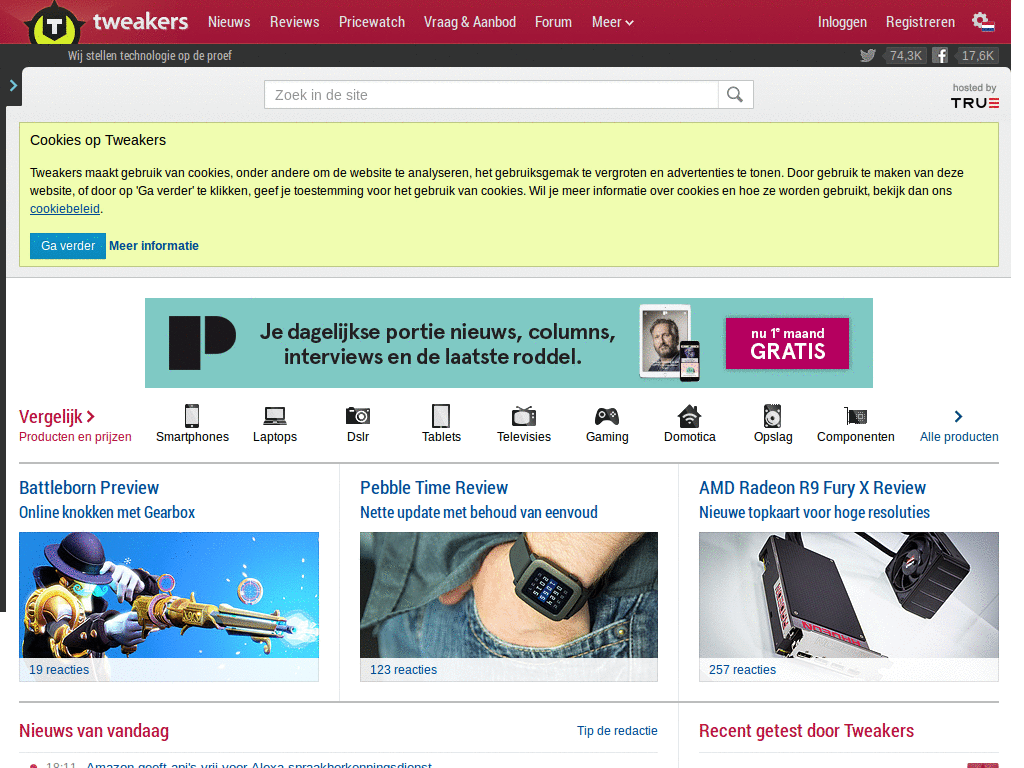Click the magnifier search icon

pyautogui.click(x=735, y=95)
